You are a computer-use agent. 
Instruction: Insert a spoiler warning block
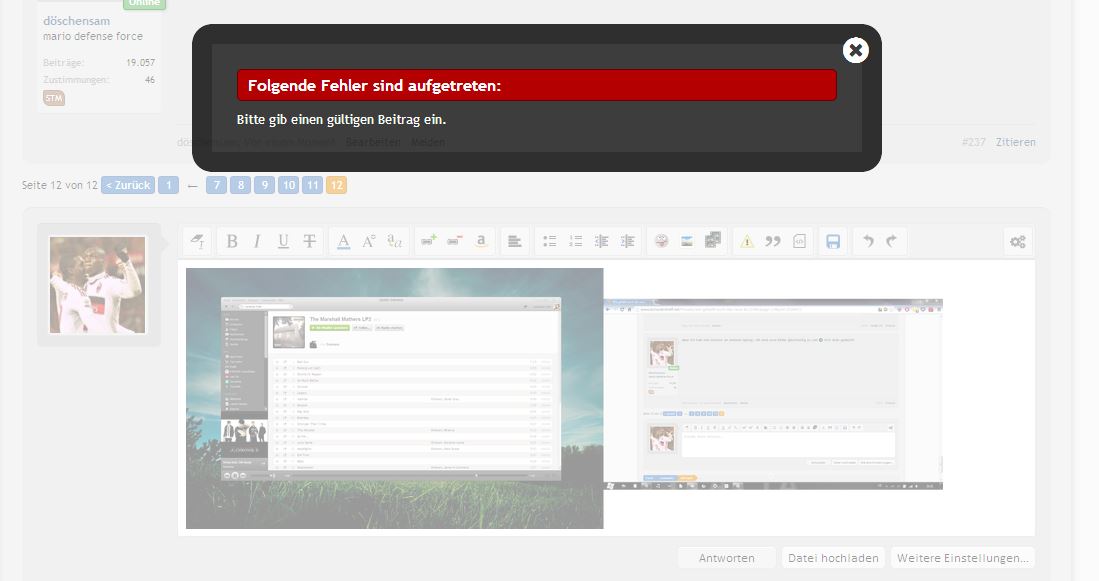[747, 241]
